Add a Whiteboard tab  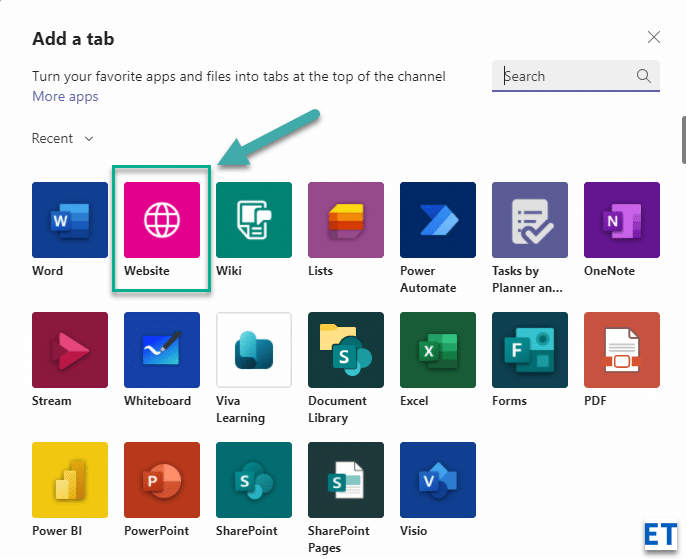point(162,350)
